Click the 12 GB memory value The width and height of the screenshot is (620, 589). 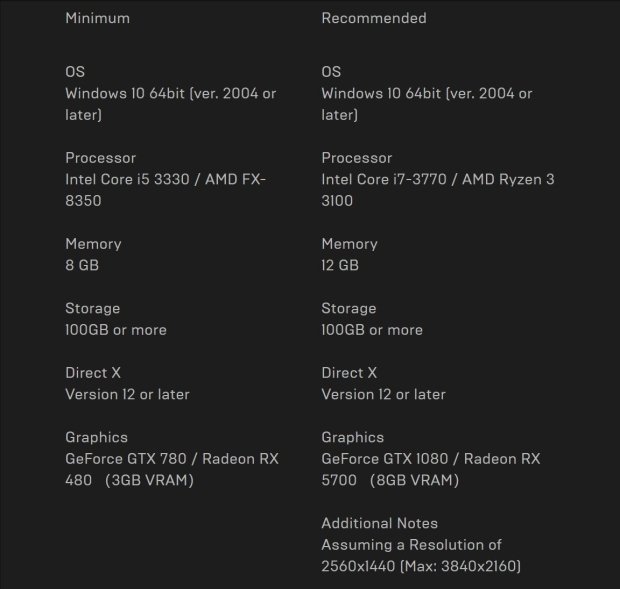coord(340,265)
